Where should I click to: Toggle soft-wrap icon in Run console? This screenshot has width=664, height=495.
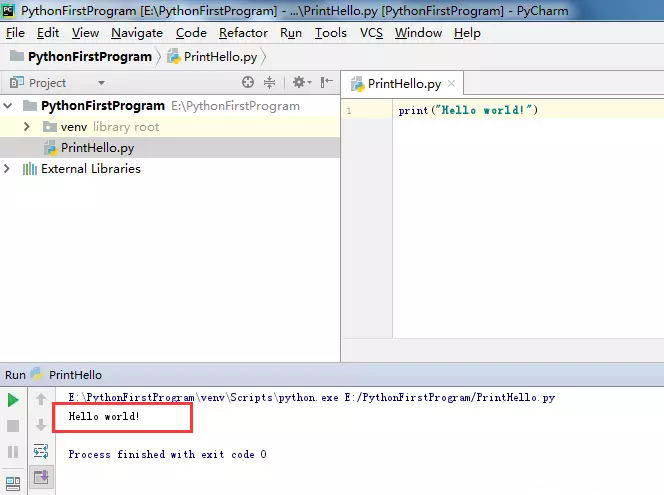pos(41,452)
